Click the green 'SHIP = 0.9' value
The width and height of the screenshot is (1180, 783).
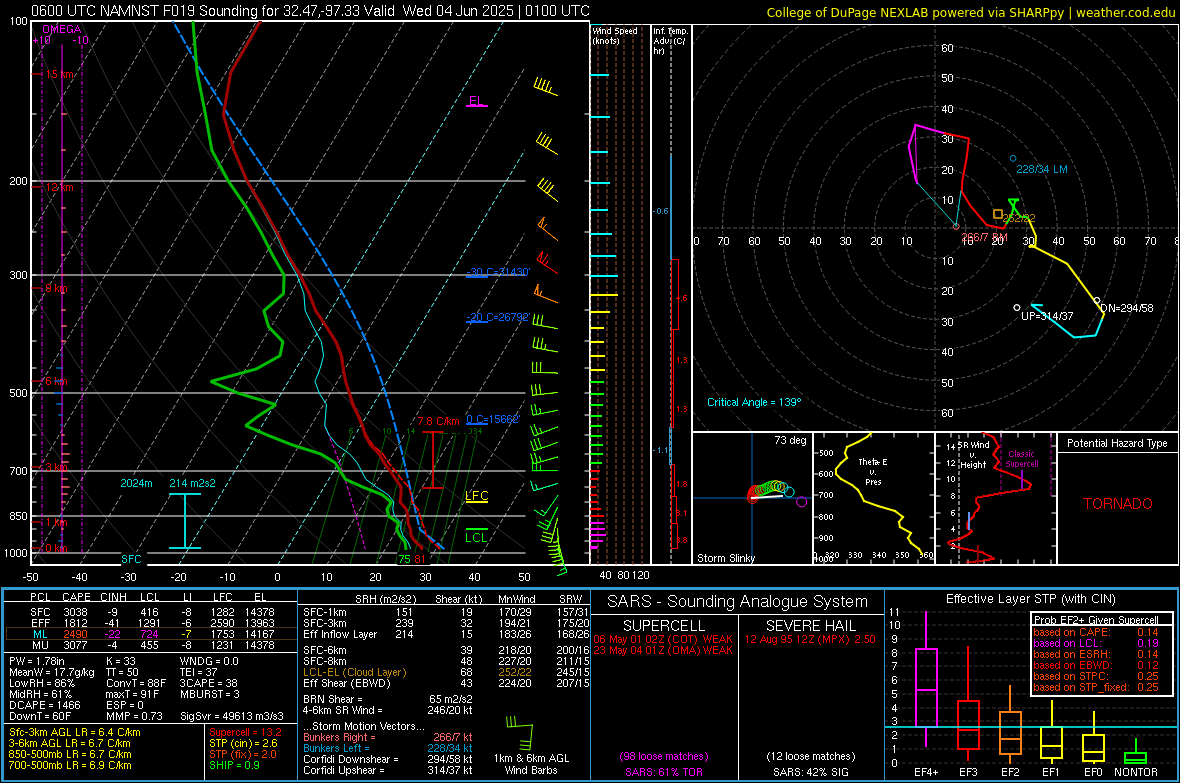(234, 765)
